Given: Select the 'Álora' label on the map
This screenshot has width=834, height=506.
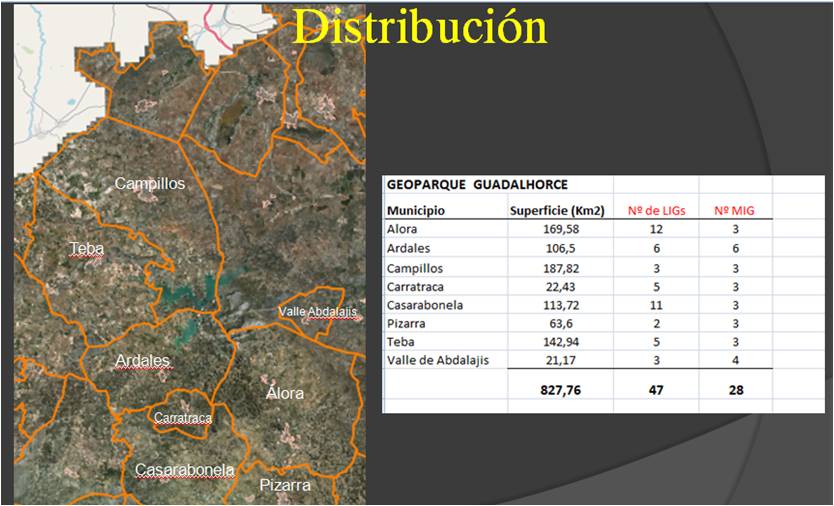Looking at the screenshot, I should (x=285, y=393).
